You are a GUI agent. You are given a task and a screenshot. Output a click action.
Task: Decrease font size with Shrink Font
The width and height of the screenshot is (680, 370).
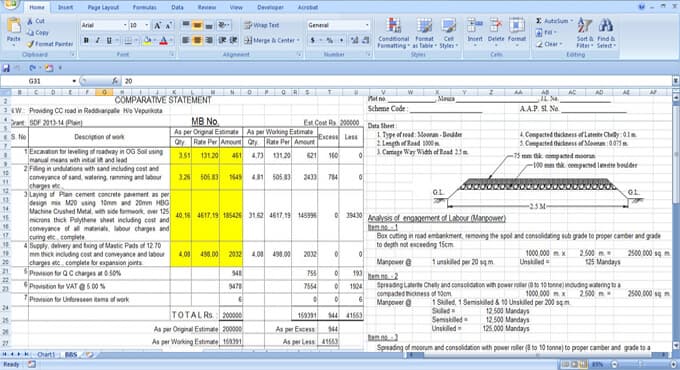pos(169,25)
